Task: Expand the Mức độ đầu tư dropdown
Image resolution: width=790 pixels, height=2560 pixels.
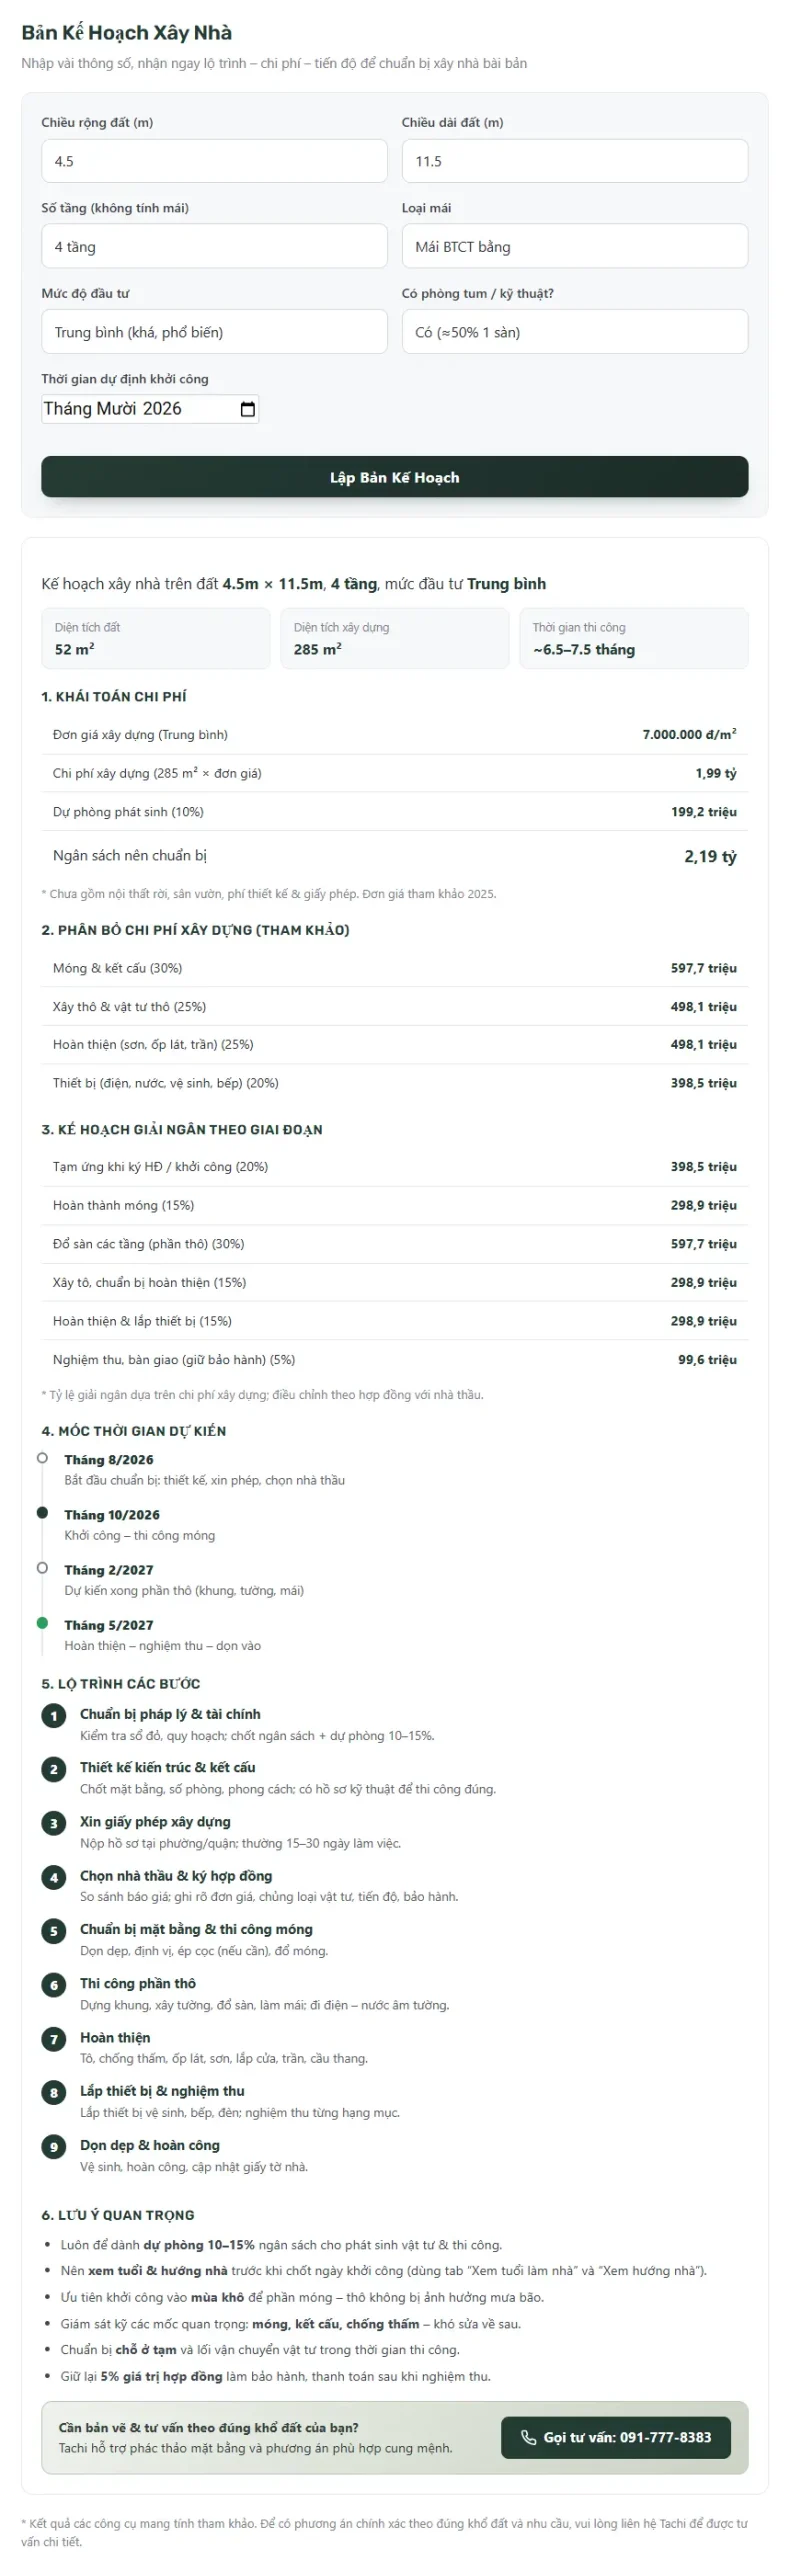Action: click(214, 332)
